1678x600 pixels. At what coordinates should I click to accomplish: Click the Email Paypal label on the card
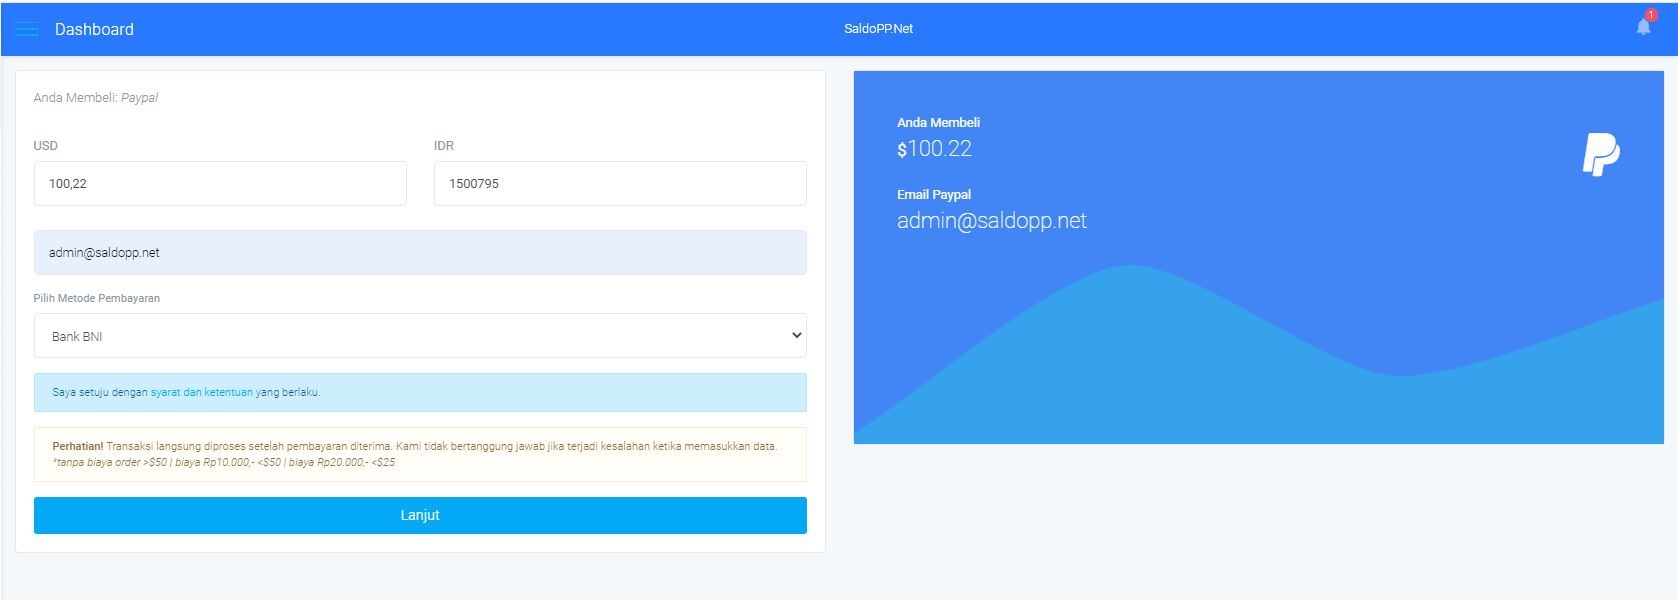[x=934, y=195]
